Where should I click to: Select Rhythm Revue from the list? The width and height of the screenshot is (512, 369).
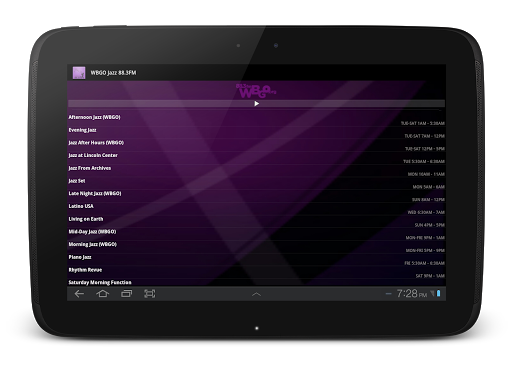tap(85, 270)
